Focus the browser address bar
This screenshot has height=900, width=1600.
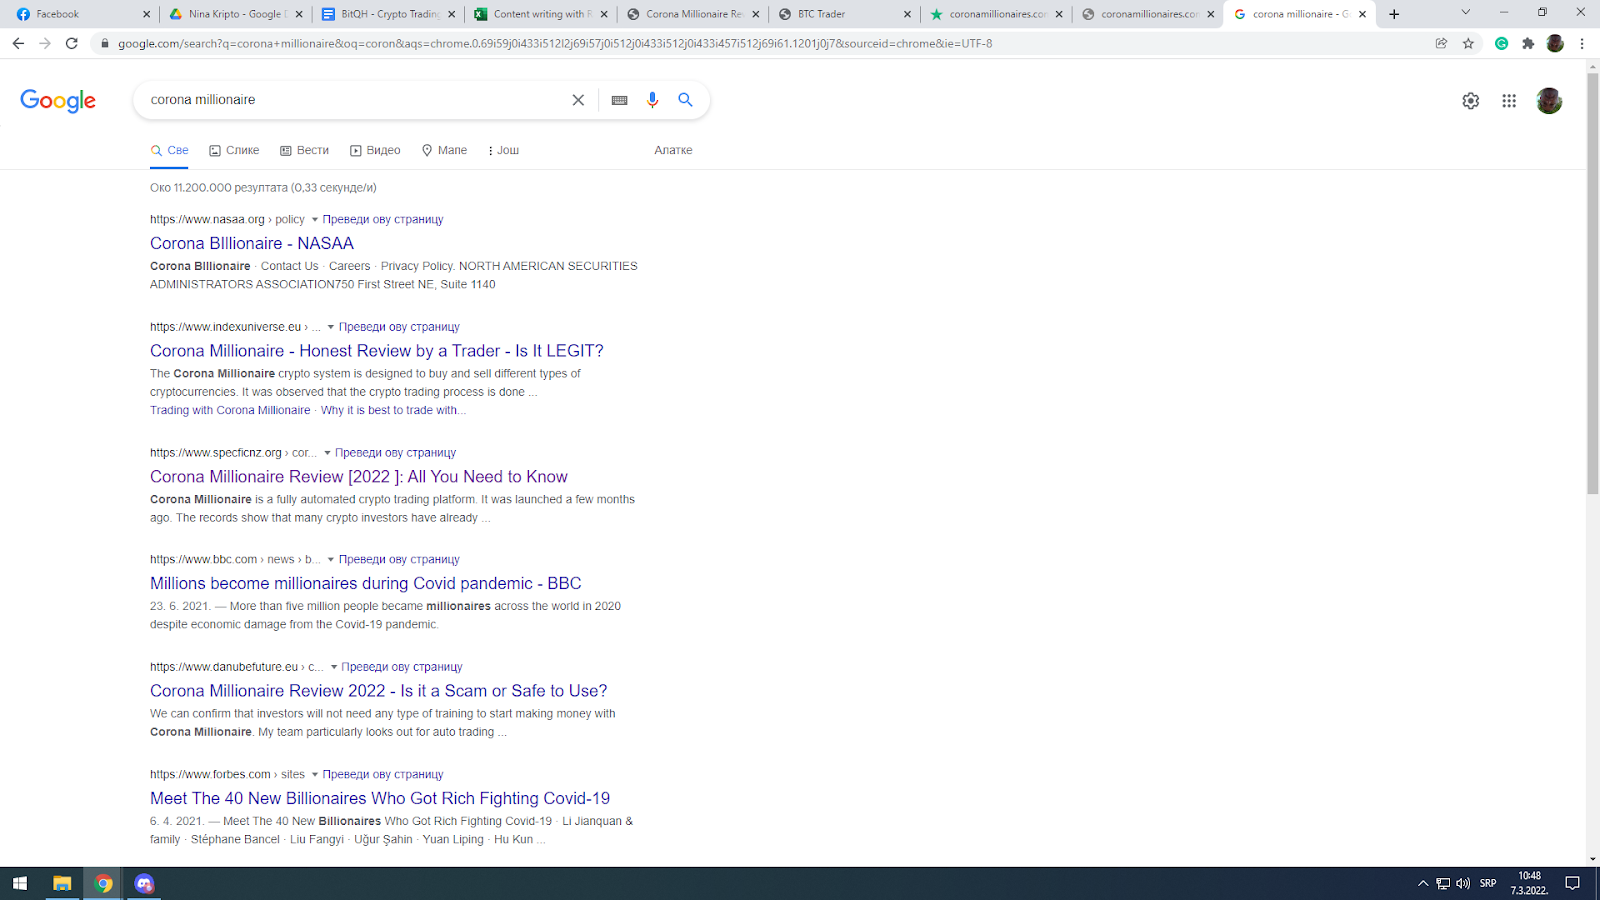click(760, 43)
